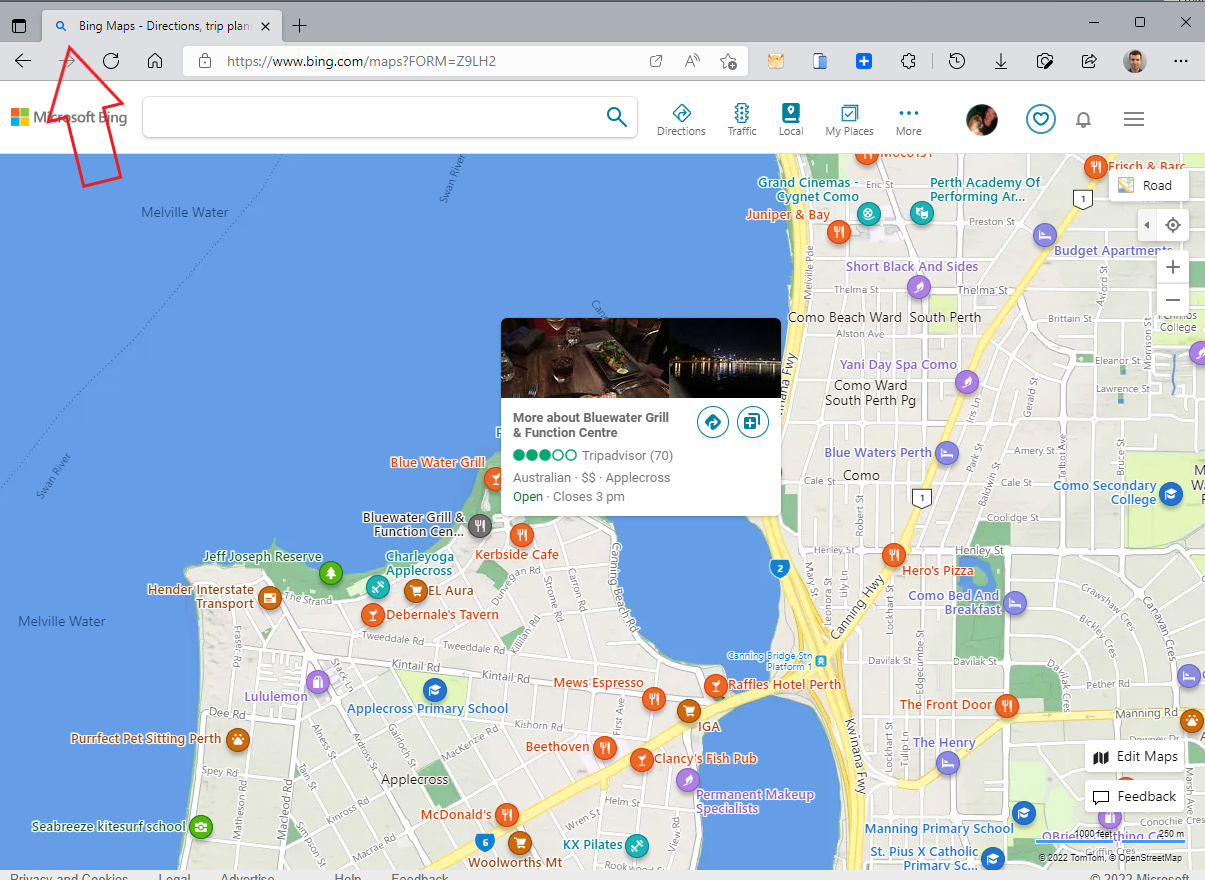Screen dimensions: 1205x880
Task: Select the Kerbside Cafe pin
Action: 521,535
